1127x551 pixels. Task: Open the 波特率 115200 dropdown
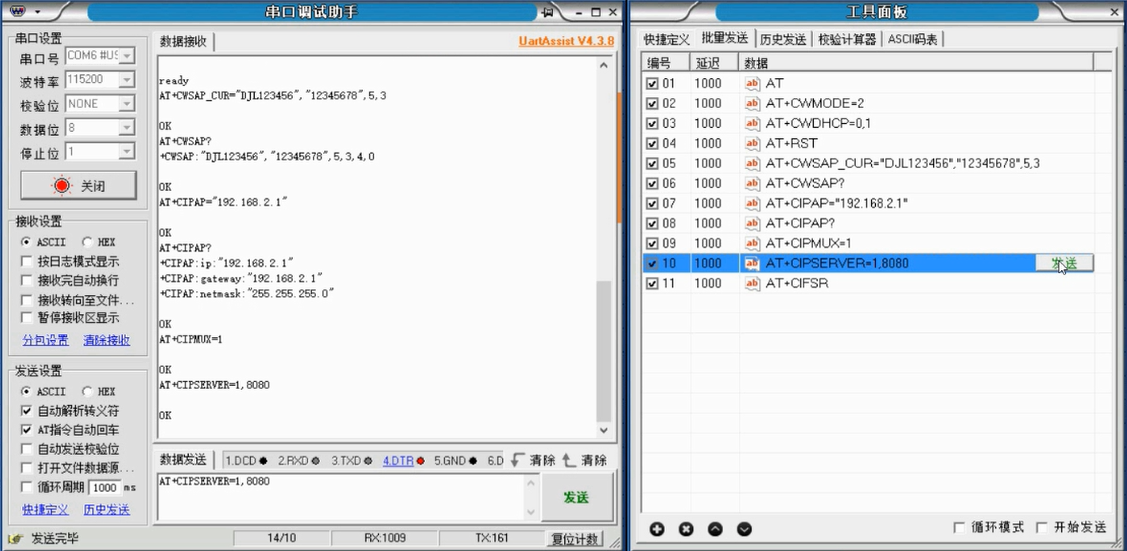(x=126, y=80)
